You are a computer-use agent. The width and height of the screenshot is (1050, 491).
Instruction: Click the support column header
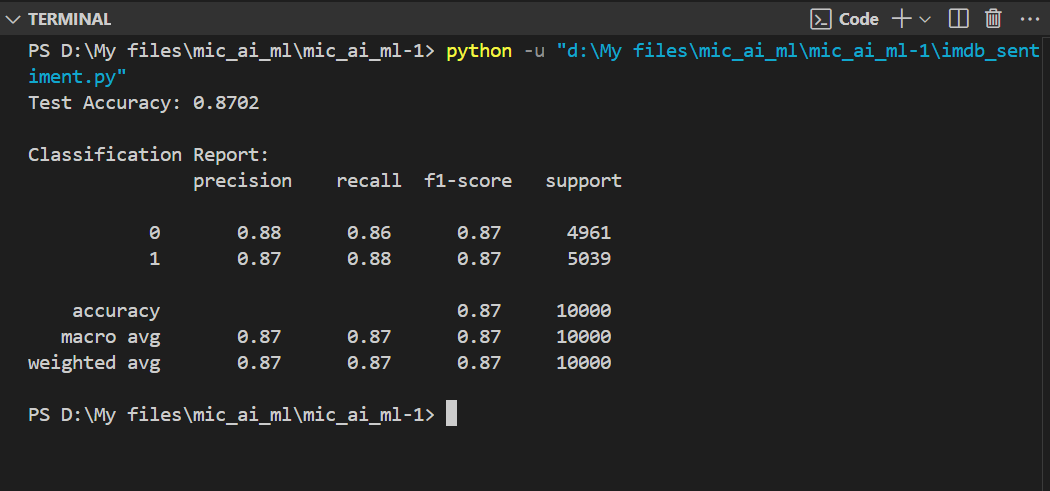tap(583, 181)
